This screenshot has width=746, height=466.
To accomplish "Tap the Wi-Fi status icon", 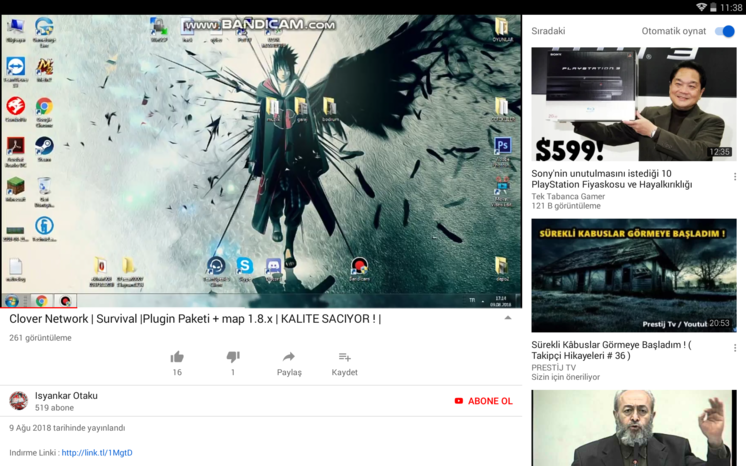I will coord(701,7).
